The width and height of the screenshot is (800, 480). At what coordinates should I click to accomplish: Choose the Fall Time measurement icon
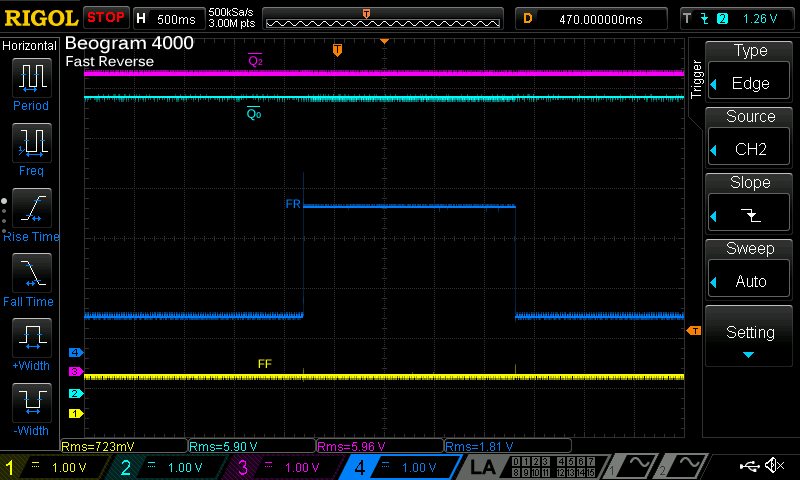tap(31, 273)
